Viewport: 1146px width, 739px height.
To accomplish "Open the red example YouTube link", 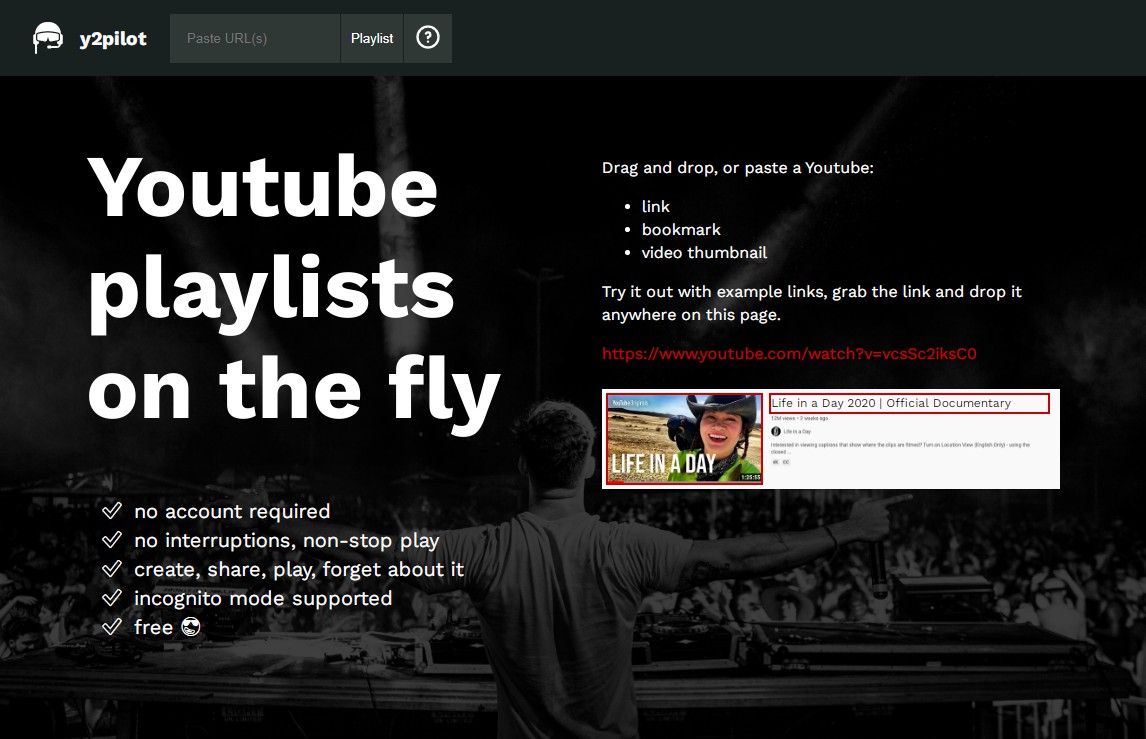I will click(x=789, y=353).
